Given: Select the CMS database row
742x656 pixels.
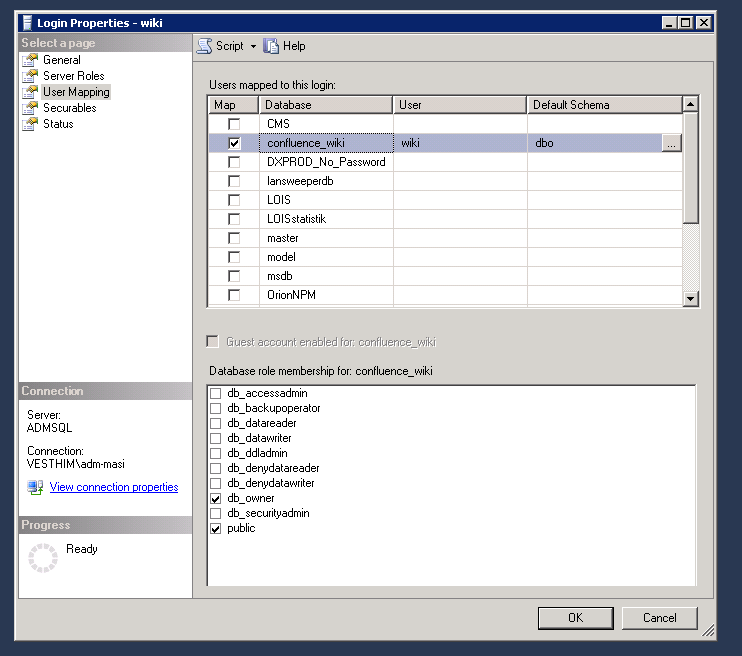Looking at the screenshot, I should (445, 124).
